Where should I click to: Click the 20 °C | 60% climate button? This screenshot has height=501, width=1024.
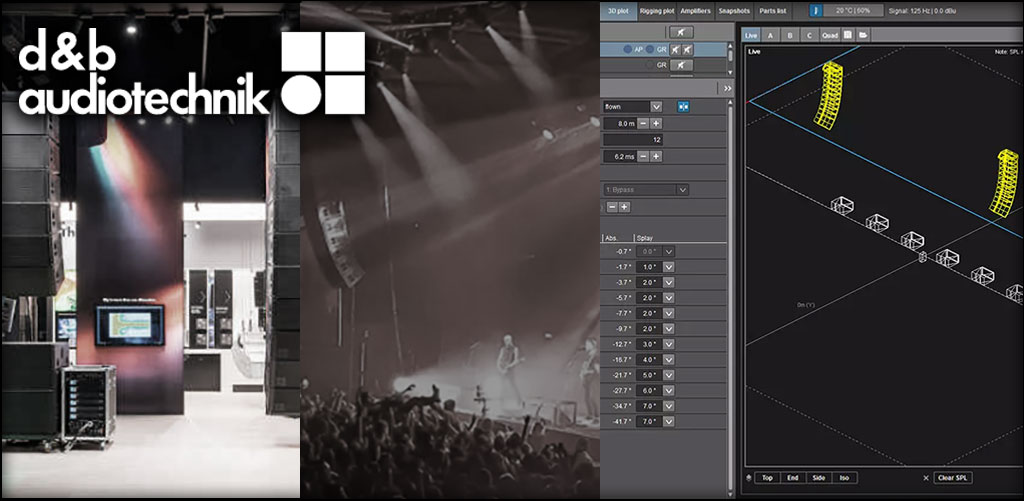[854, 11]
